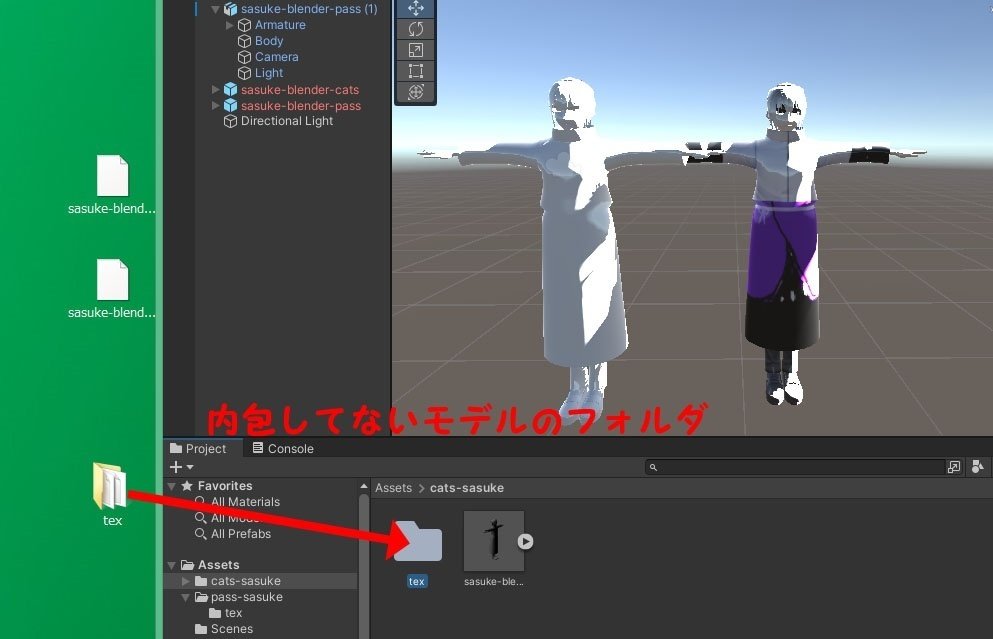Switch to the Project tab
Viewport: 993px width, 639px height.
pos(198,448)
